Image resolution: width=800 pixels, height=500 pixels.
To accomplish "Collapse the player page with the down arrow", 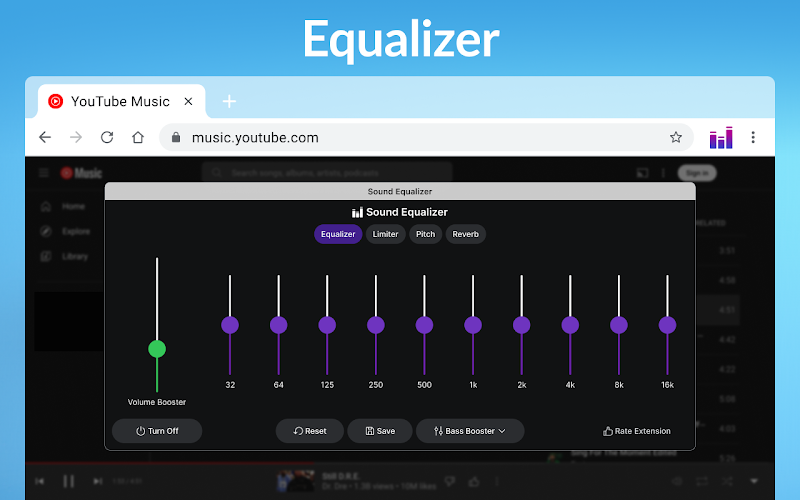I will tap(754, 481).
